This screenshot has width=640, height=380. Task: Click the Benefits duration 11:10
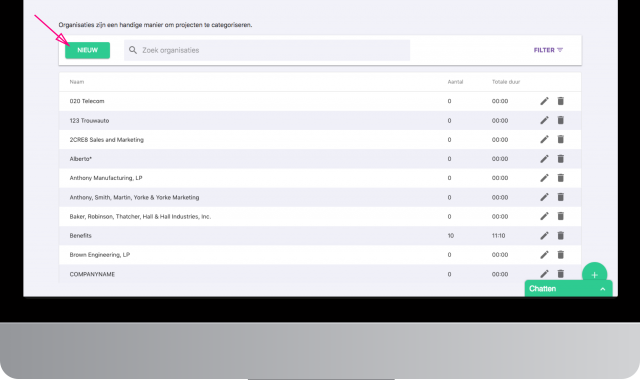click(498, 236)
